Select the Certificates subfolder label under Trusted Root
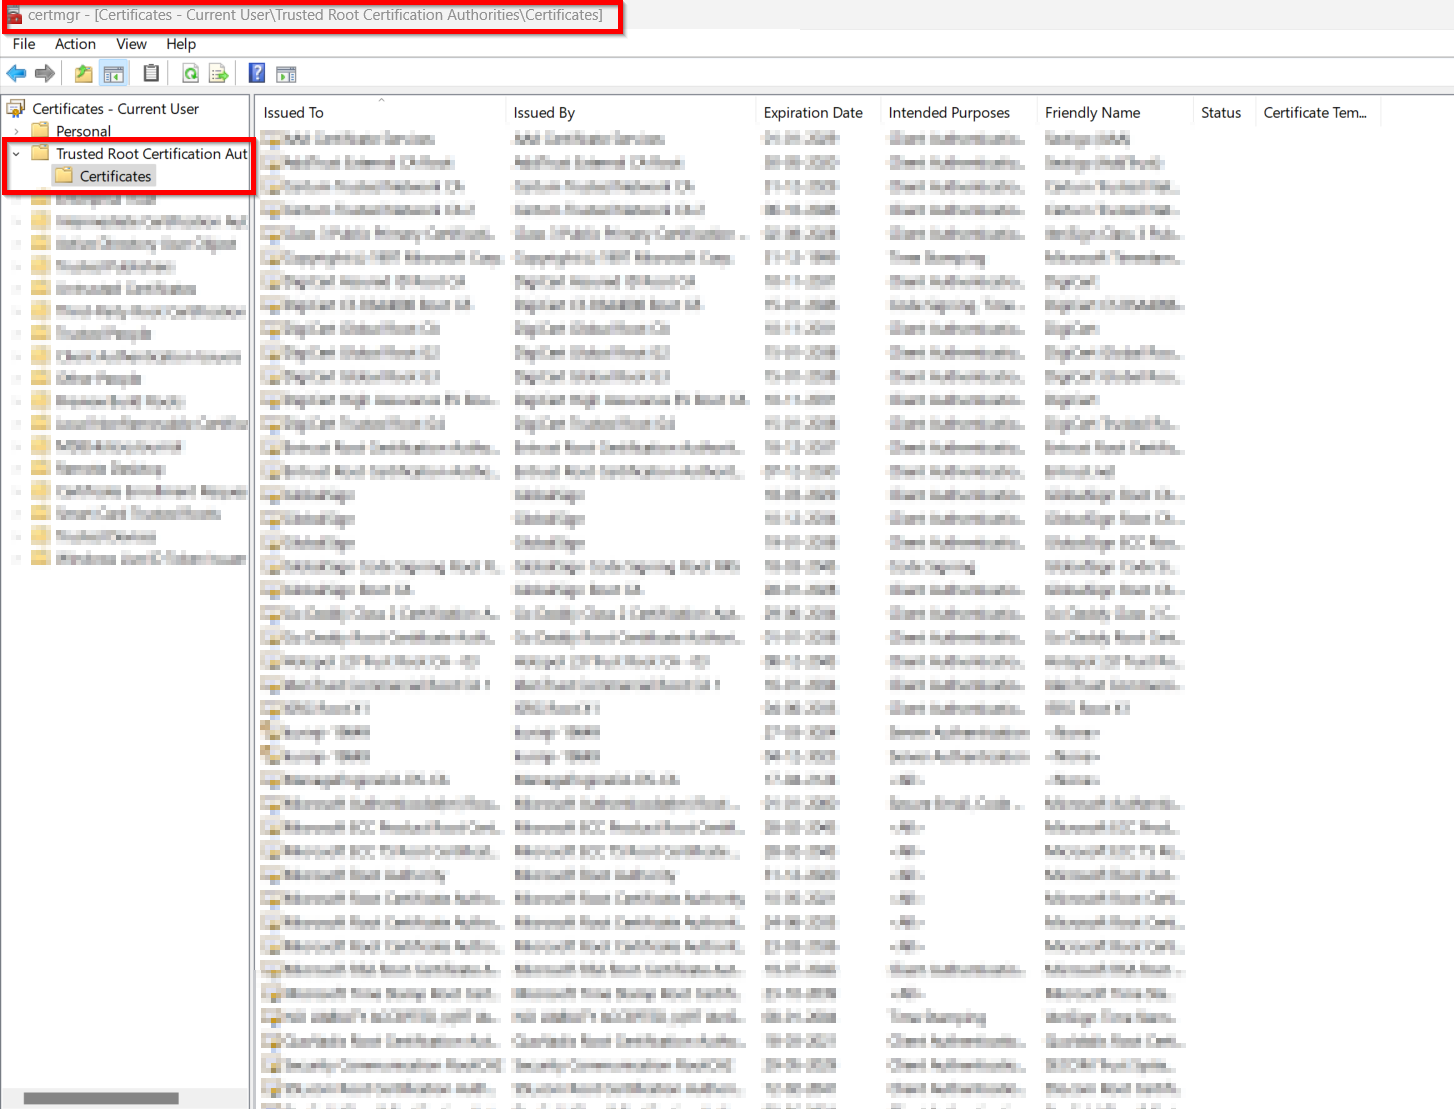 [x=116, y=176]
